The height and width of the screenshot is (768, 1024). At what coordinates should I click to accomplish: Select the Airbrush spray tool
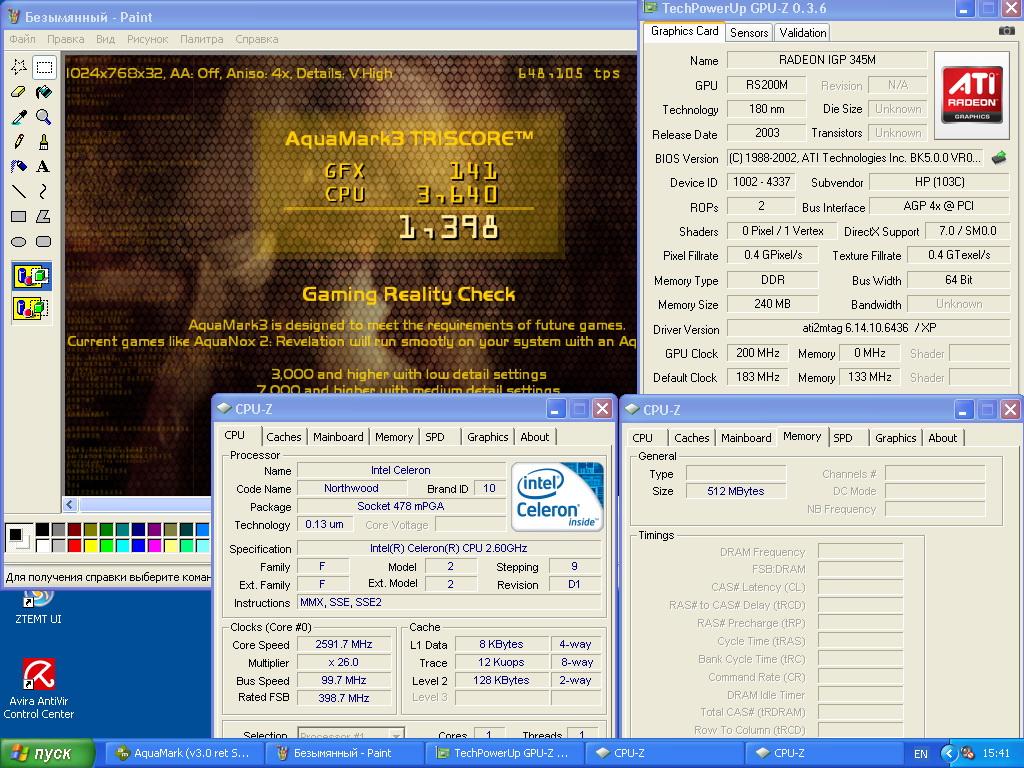pyautogui.click(x=18, y=167)
